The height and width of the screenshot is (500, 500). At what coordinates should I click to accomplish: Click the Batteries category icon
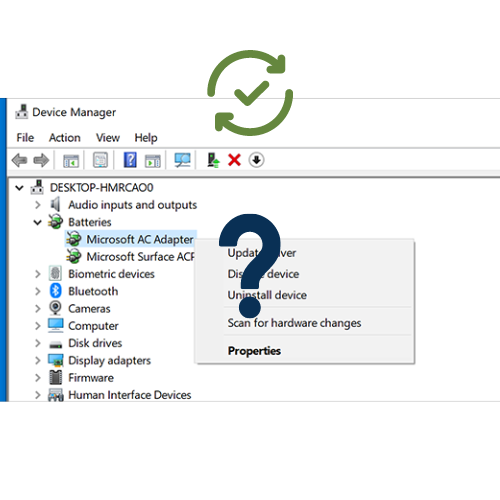click(55, 222)
